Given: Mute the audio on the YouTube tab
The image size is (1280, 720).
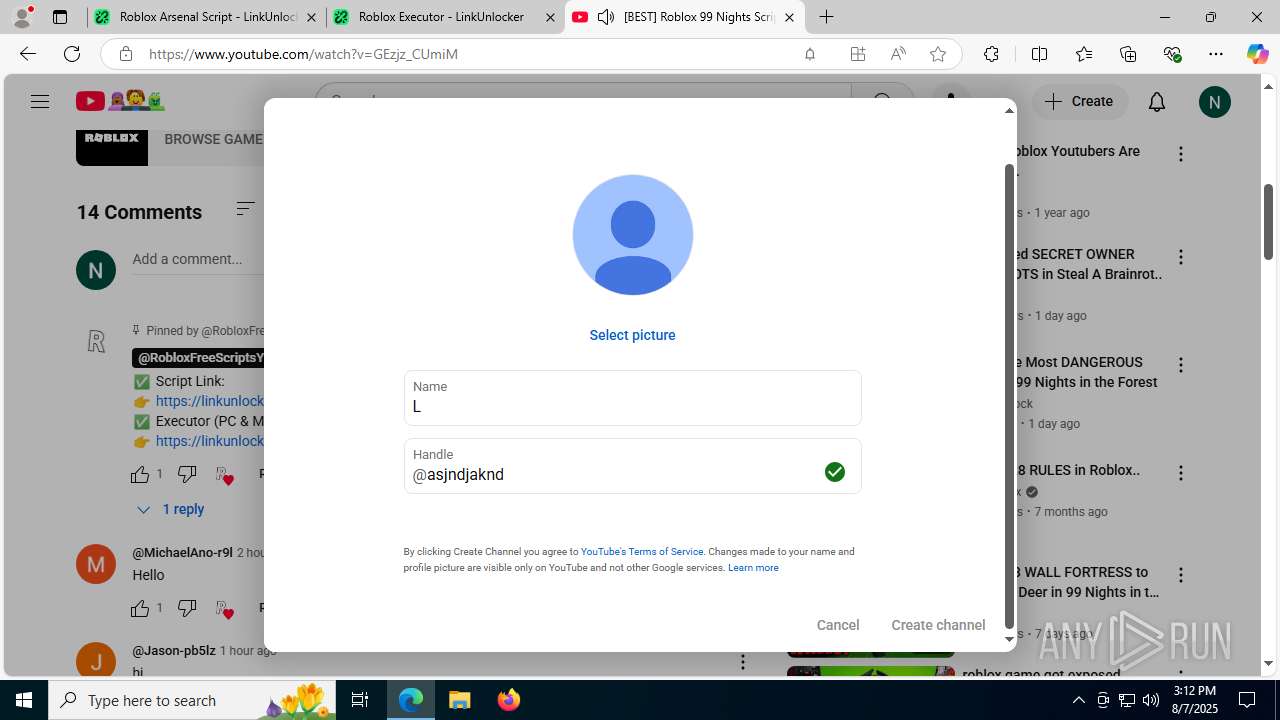Looking at the screenshot, I should click(x=606, y=17).
